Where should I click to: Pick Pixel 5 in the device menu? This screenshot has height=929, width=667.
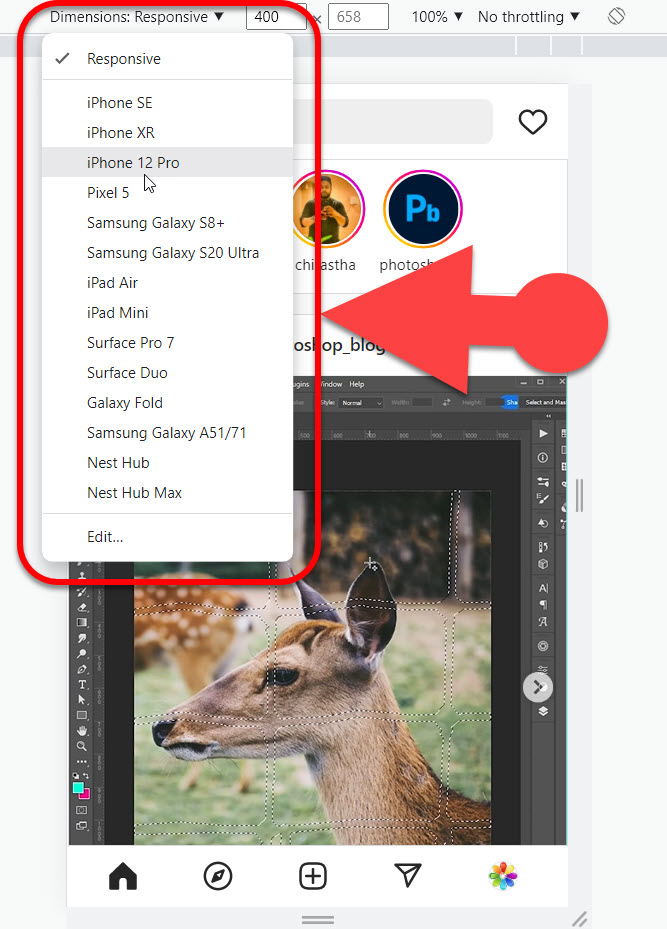pyautogui.click(x=168, y=193)
